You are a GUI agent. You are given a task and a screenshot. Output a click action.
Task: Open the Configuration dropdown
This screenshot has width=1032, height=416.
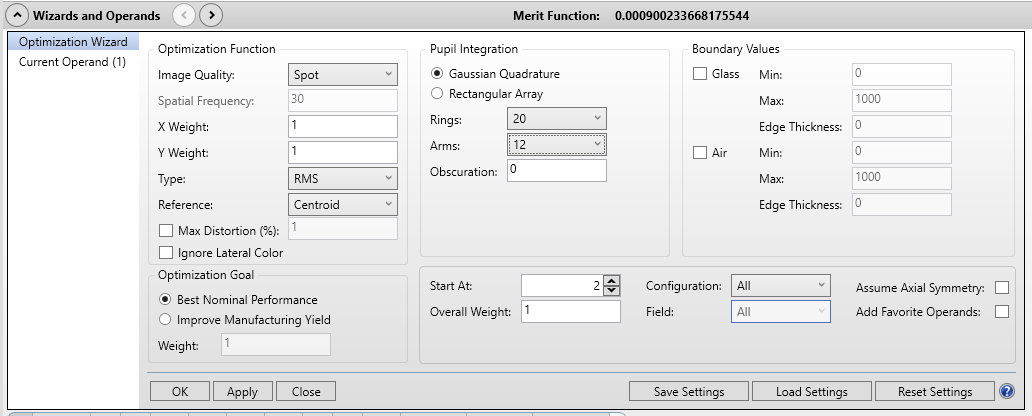coord(780,286)
